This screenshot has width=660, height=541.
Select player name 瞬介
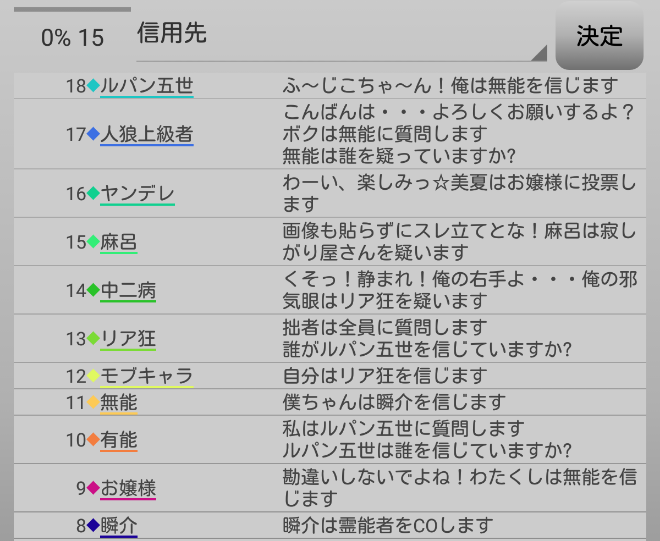tap(119, 525)
